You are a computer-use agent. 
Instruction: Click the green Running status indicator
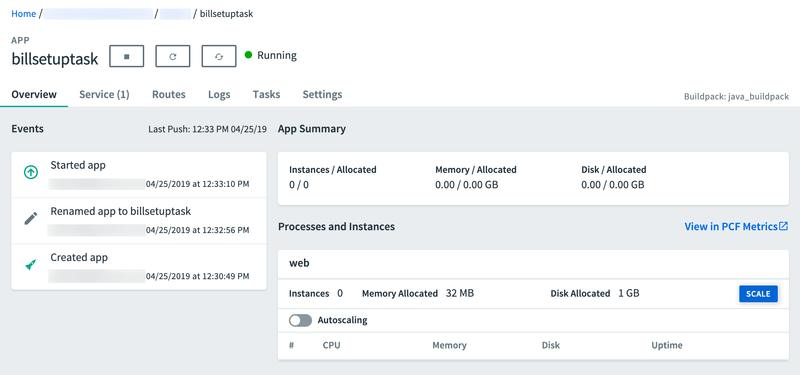click(x=248, y=55)
